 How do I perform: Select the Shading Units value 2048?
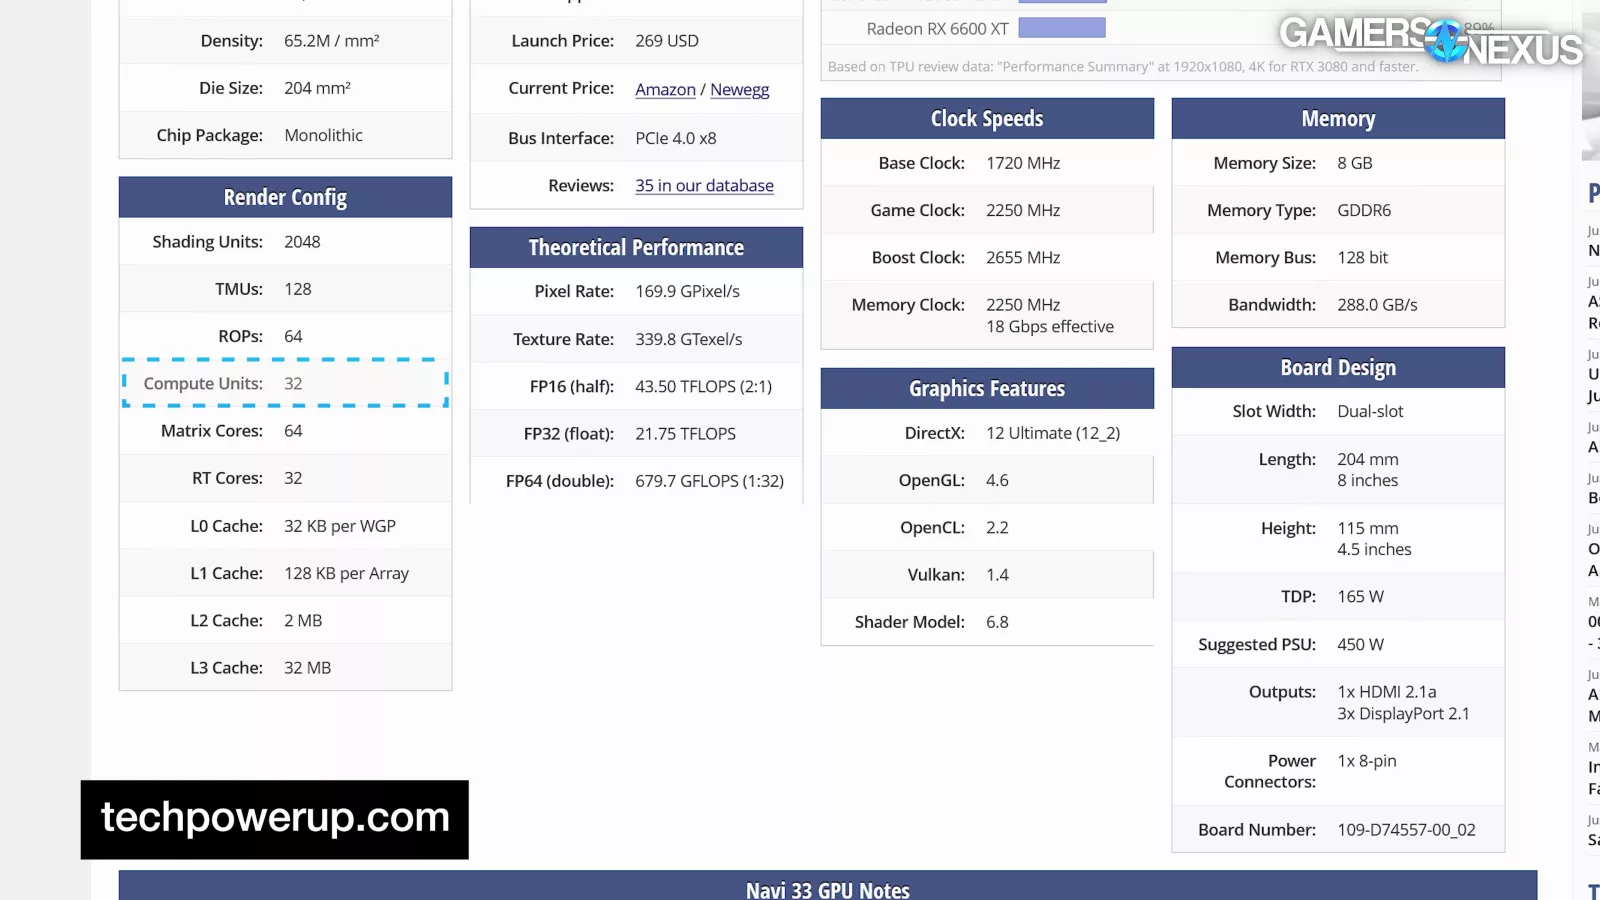pyautogui.click(x=302, y=242)
